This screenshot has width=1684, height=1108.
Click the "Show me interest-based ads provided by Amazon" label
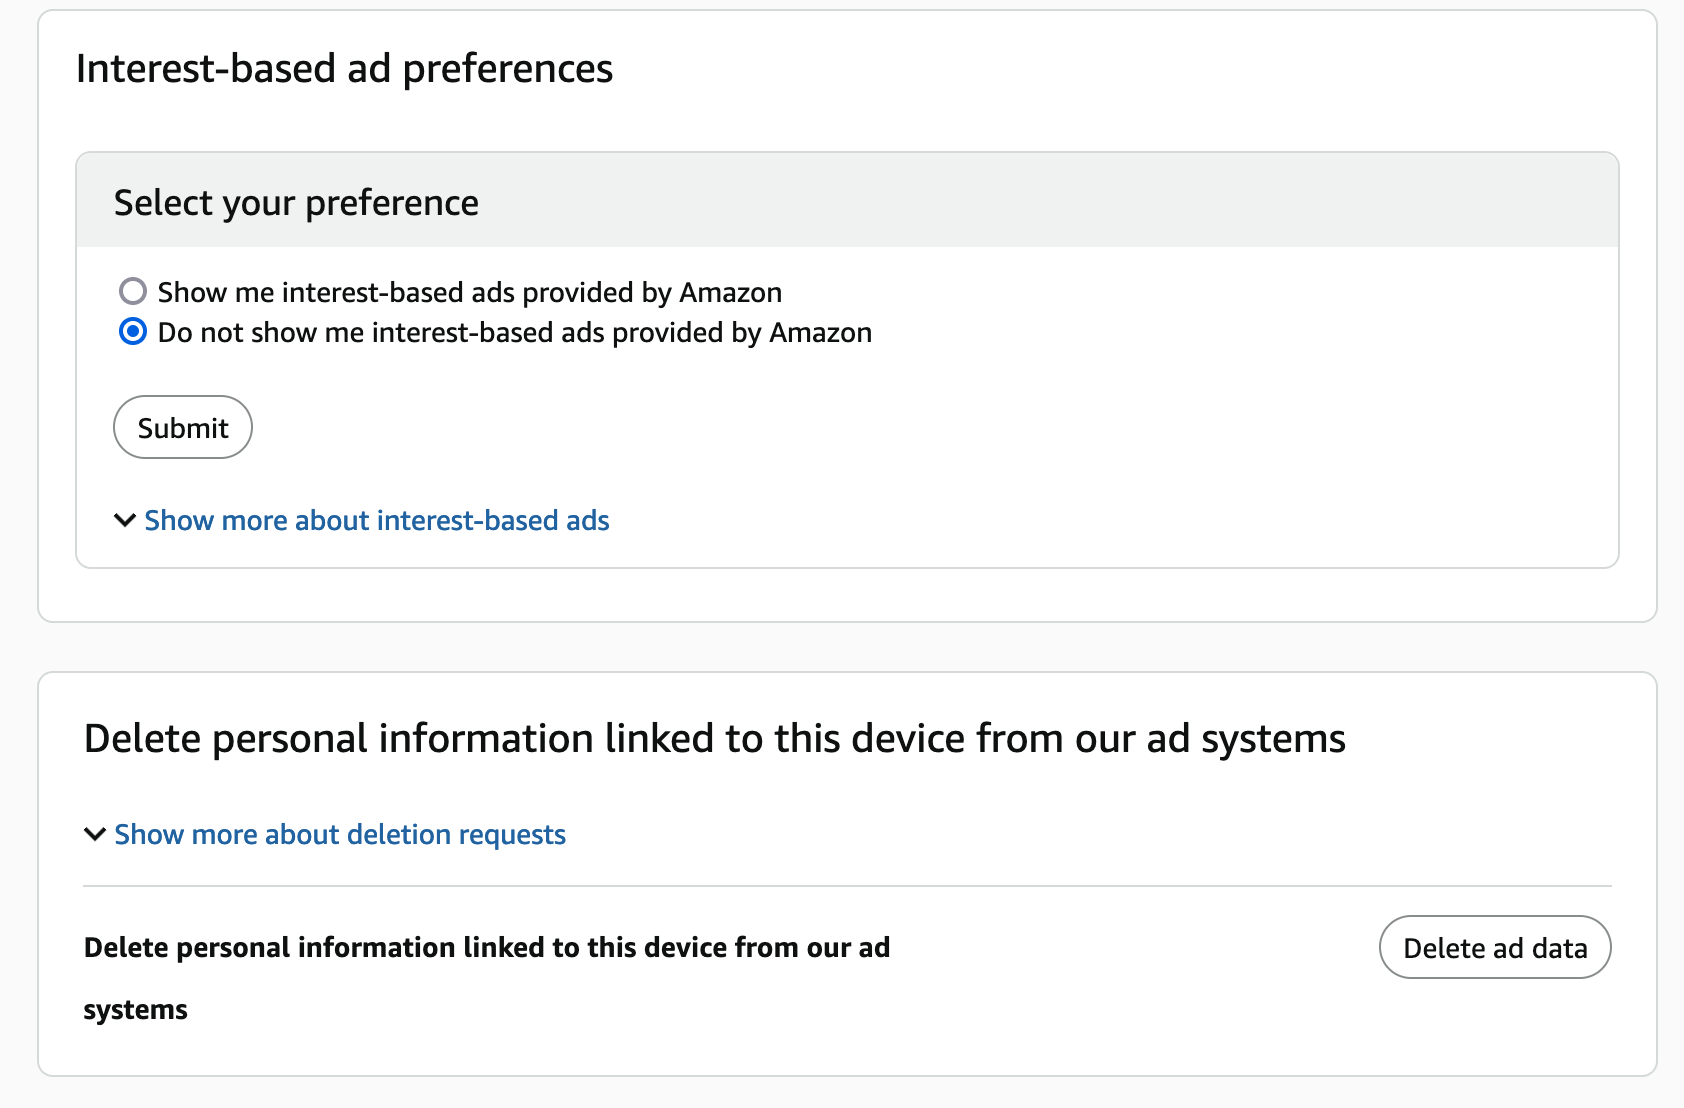469,292
